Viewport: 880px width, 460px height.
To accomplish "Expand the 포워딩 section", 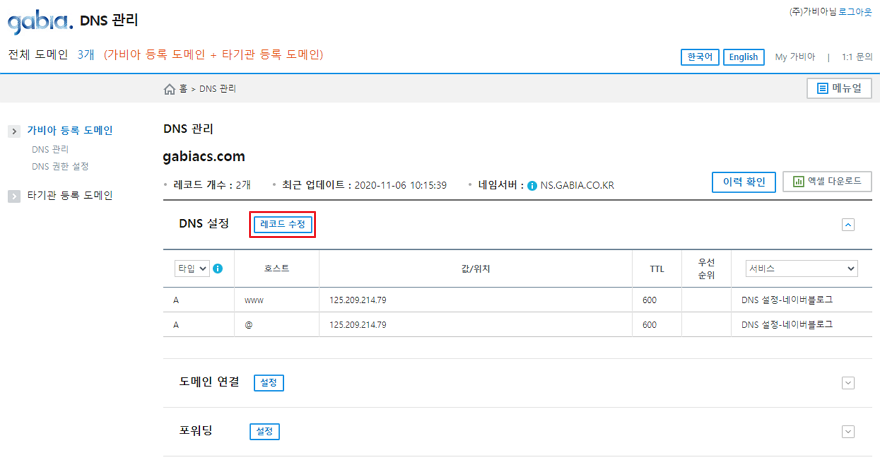I will 848,432.
